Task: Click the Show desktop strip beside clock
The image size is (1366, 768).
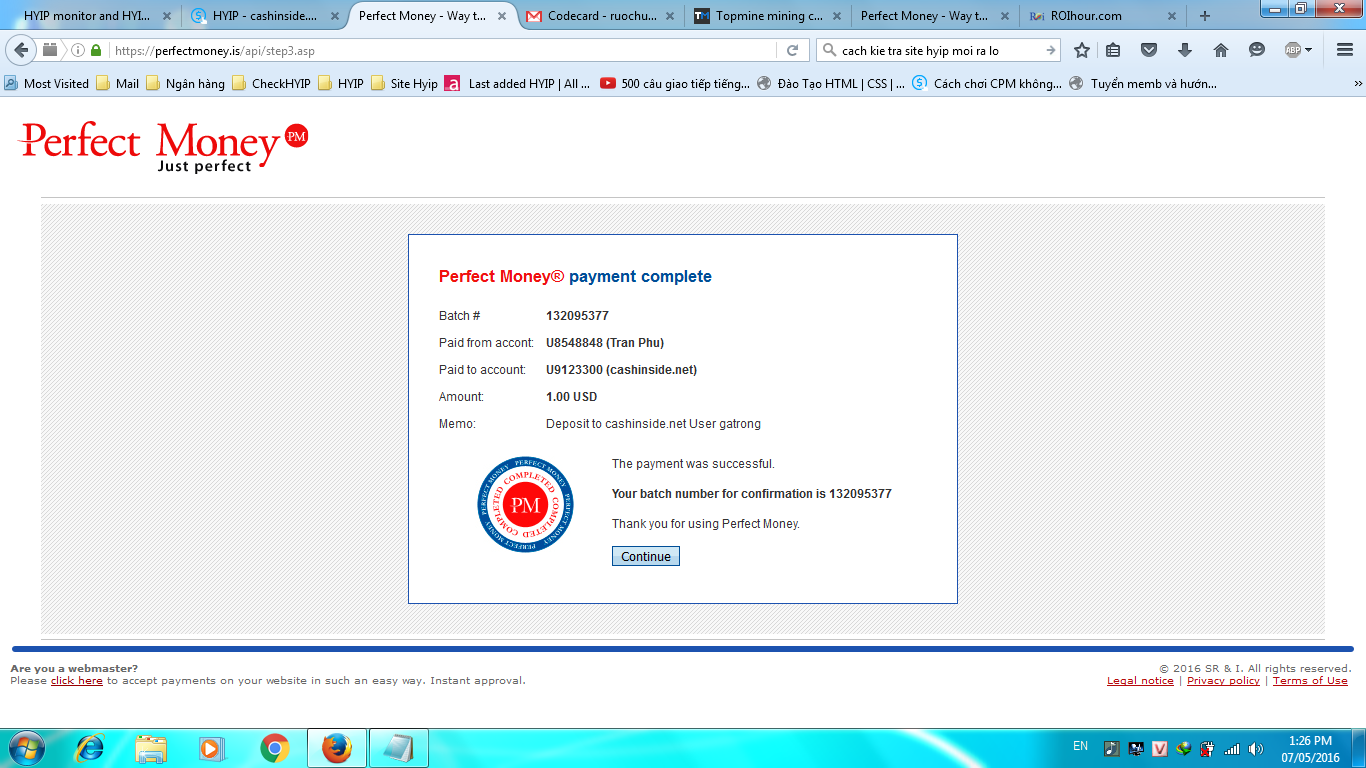Action: click(x=1359, y=748)
